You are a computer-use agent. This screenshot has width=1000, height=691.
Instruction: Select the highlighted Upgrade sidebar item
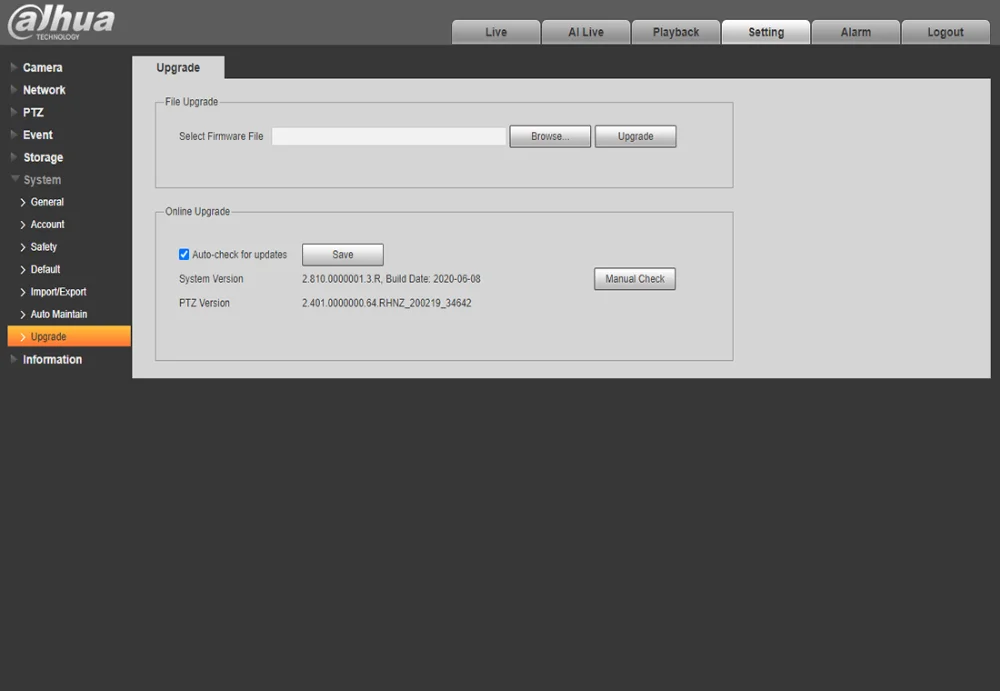(69, 336)
